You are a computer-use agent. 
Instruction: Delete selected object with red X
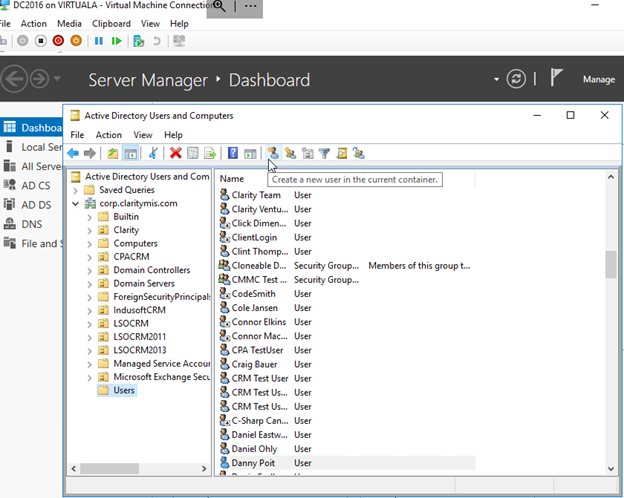click(x=176, y=153)
